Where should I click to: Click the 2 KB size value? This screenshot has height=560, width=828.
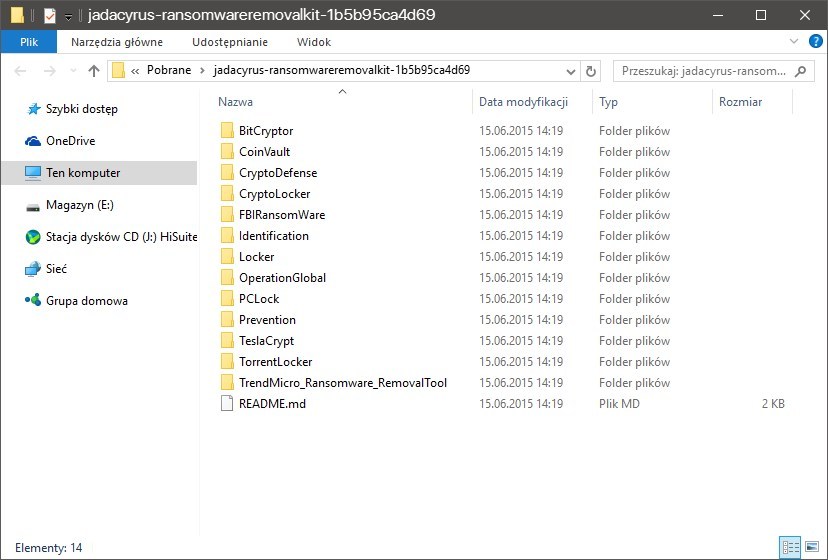(773, 404)
